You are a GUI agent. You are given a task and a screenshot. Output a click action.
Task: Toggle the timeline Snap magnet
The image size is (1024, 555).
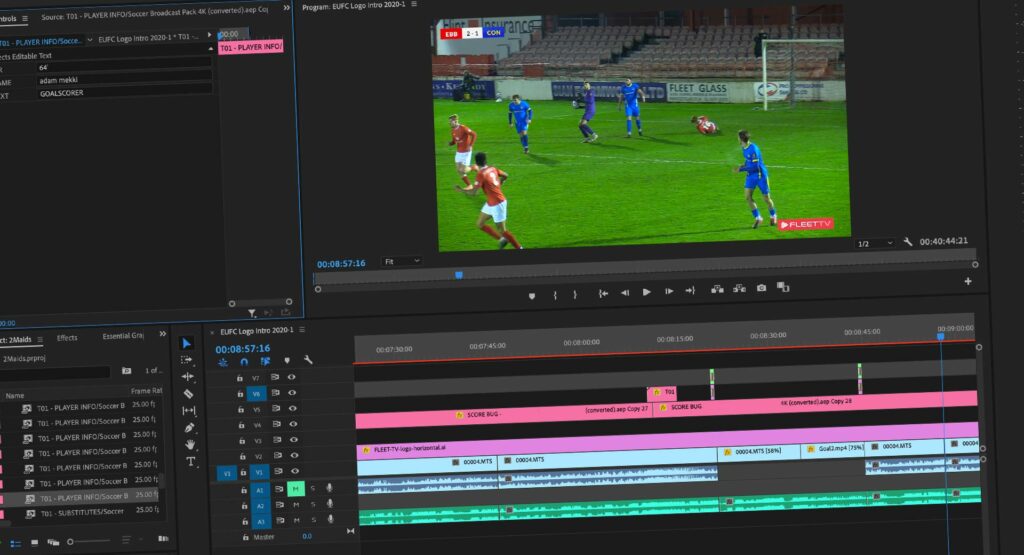[x=243, y=361]
